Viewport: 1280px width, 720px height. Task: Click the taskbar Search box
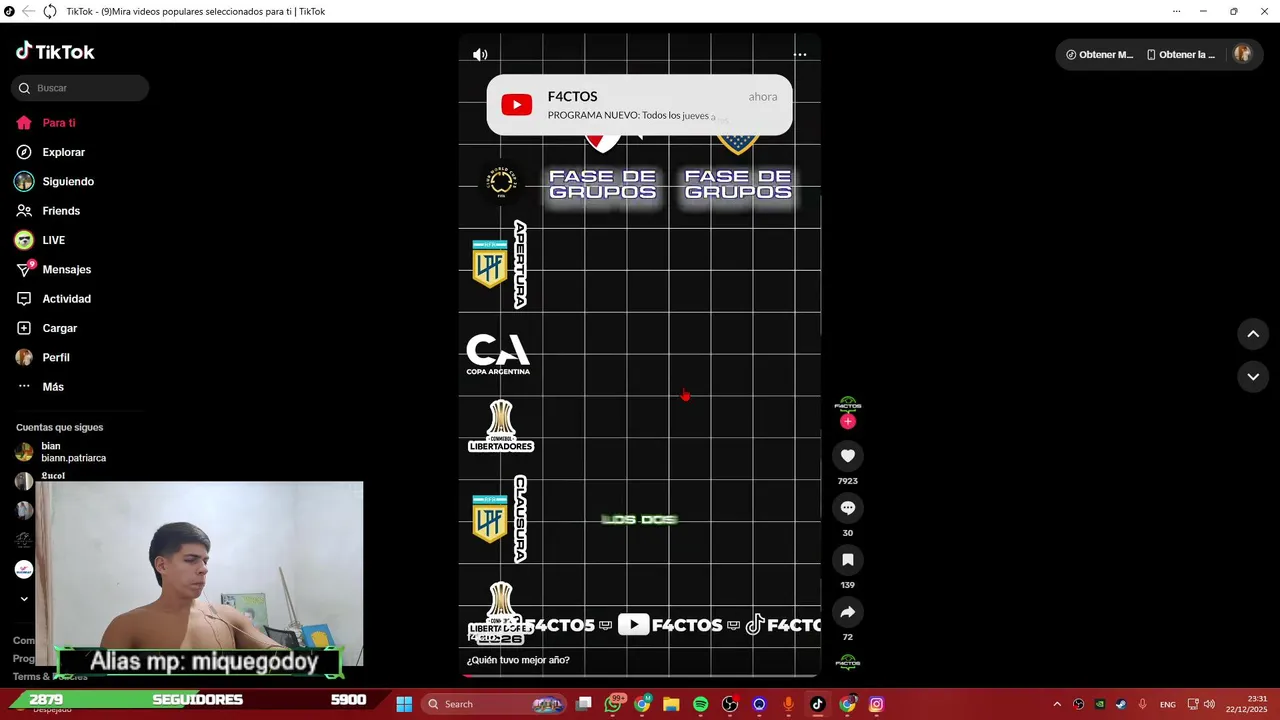495,704
